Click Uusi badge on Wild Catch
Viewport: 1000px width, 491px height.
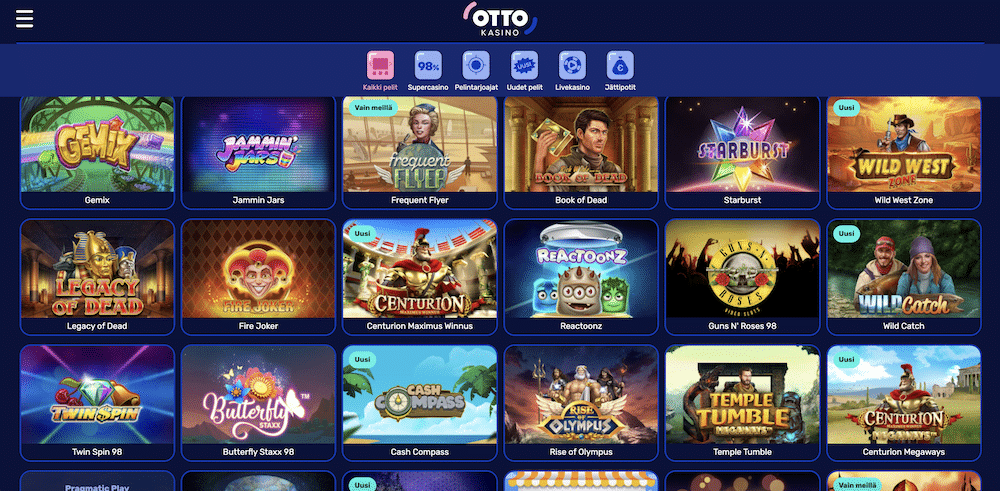[846, 233]
